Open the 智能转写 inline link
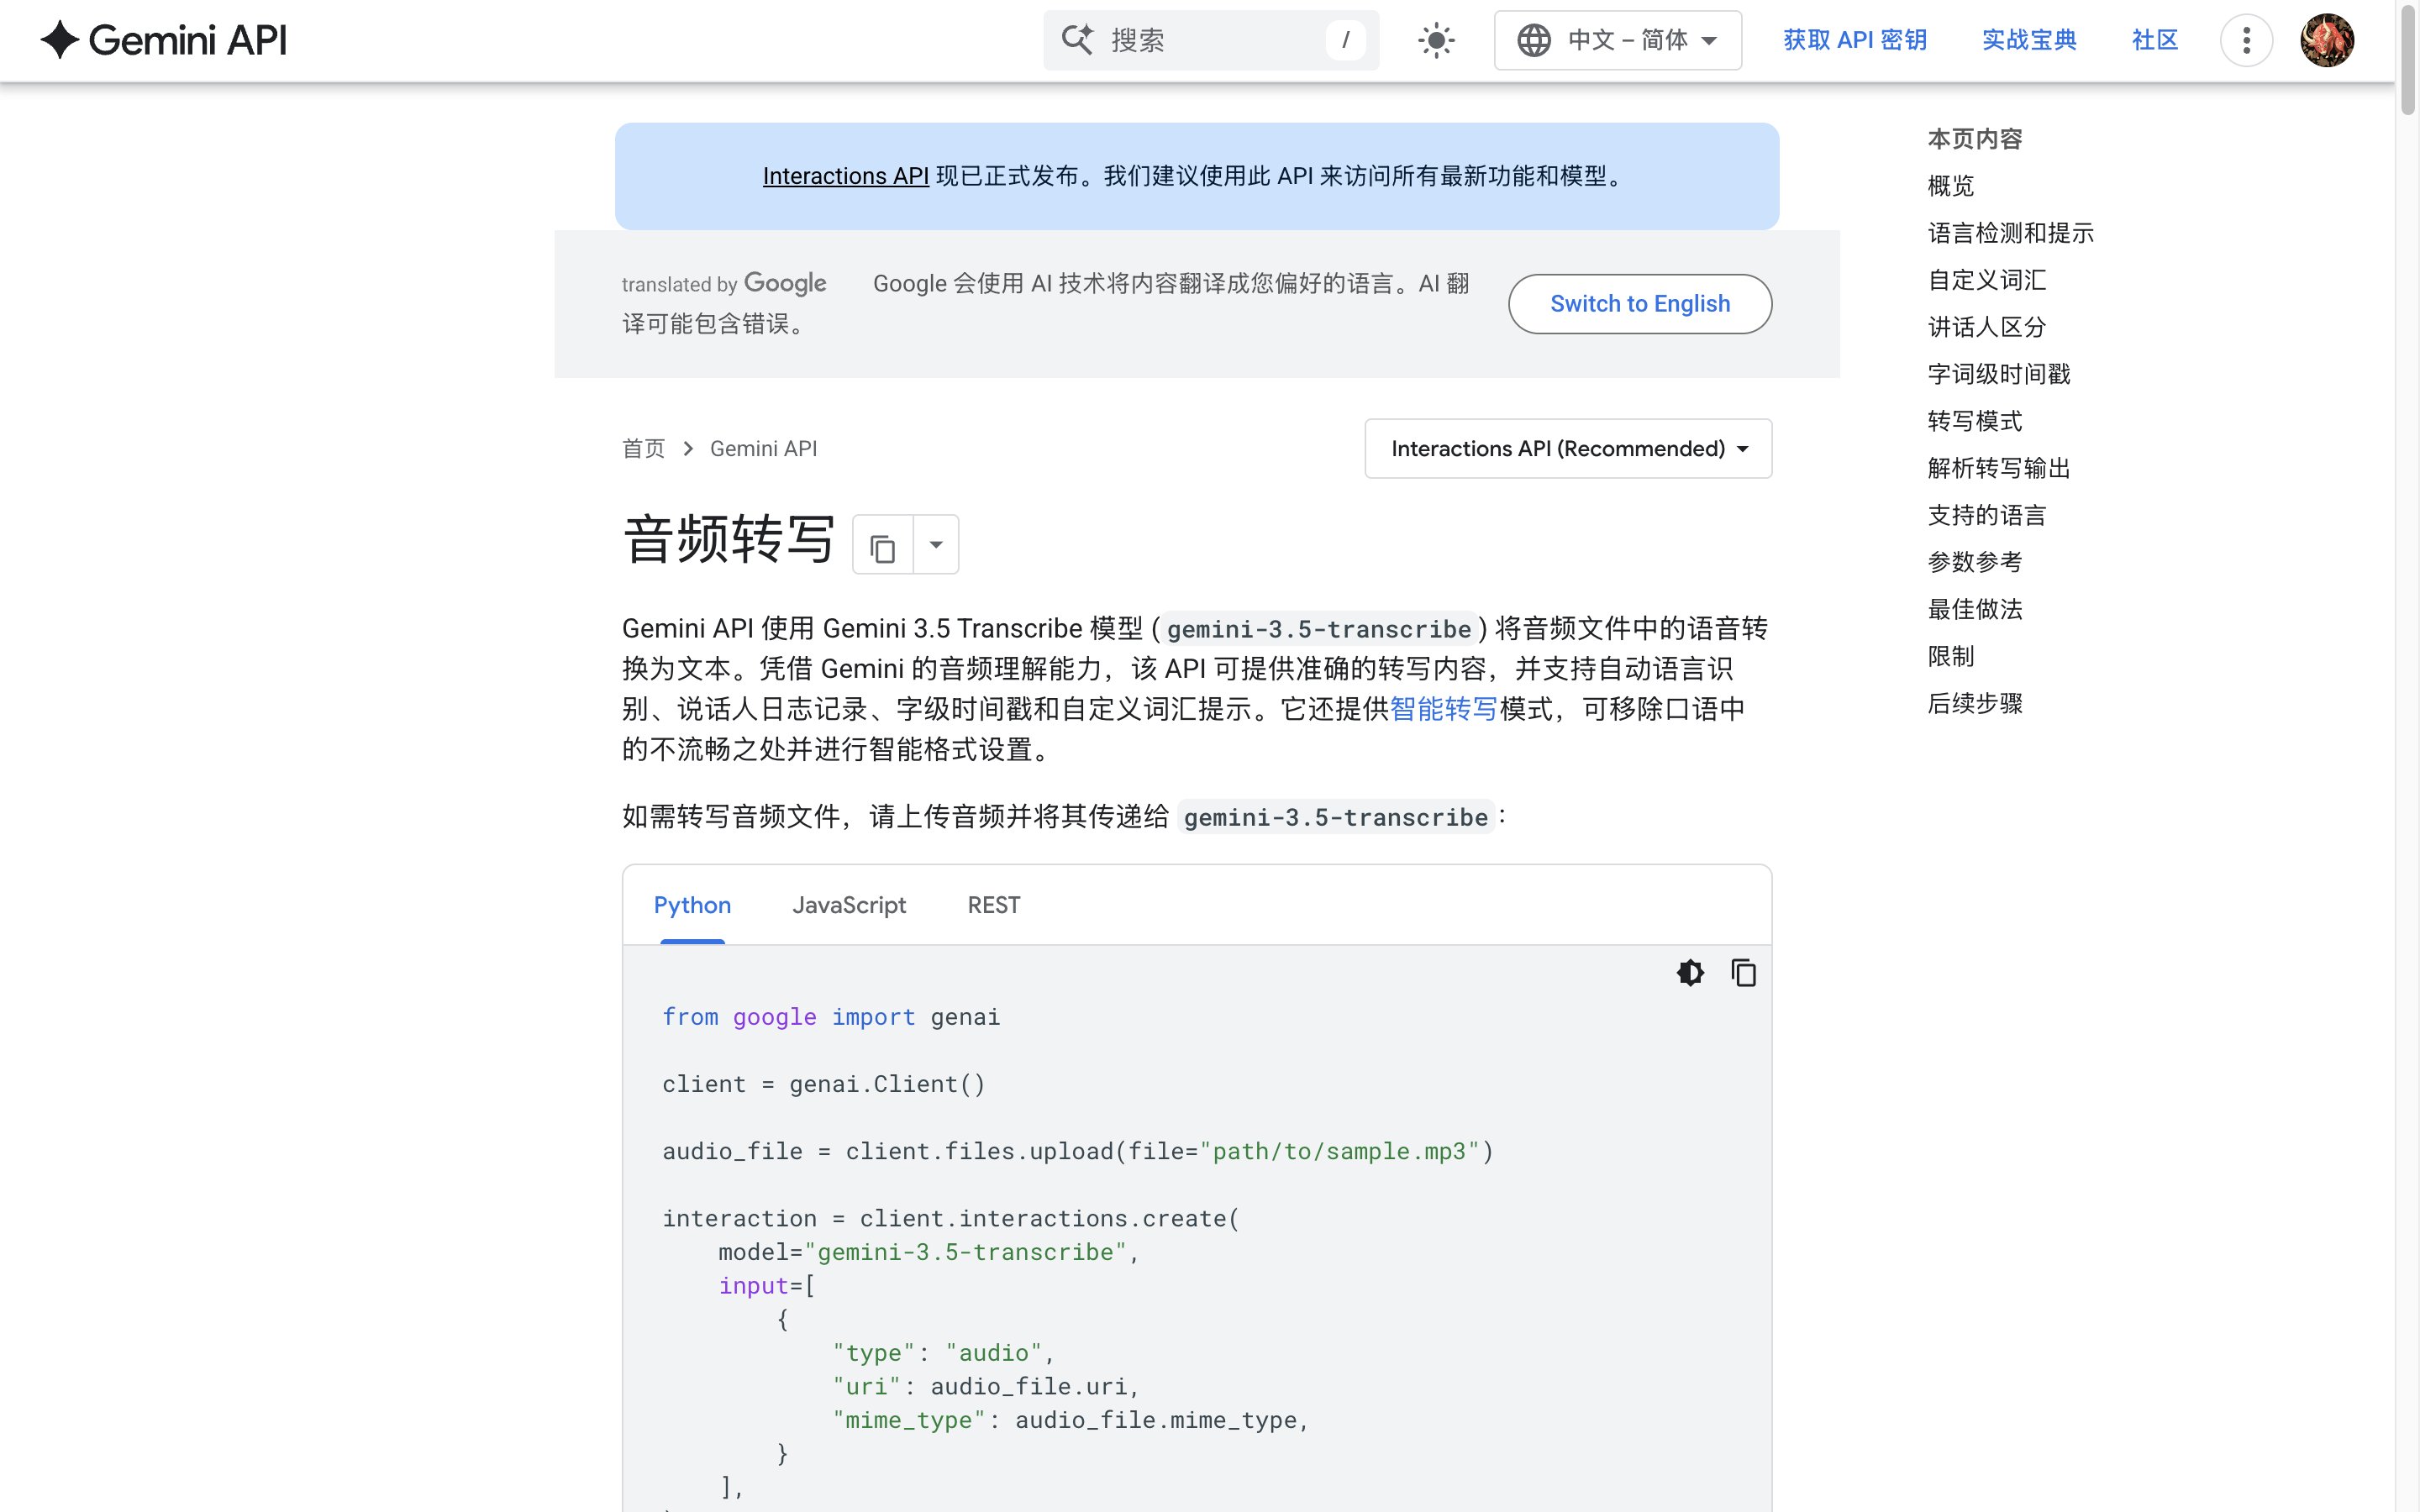 pyautogui.click(x=1443, y=709)
